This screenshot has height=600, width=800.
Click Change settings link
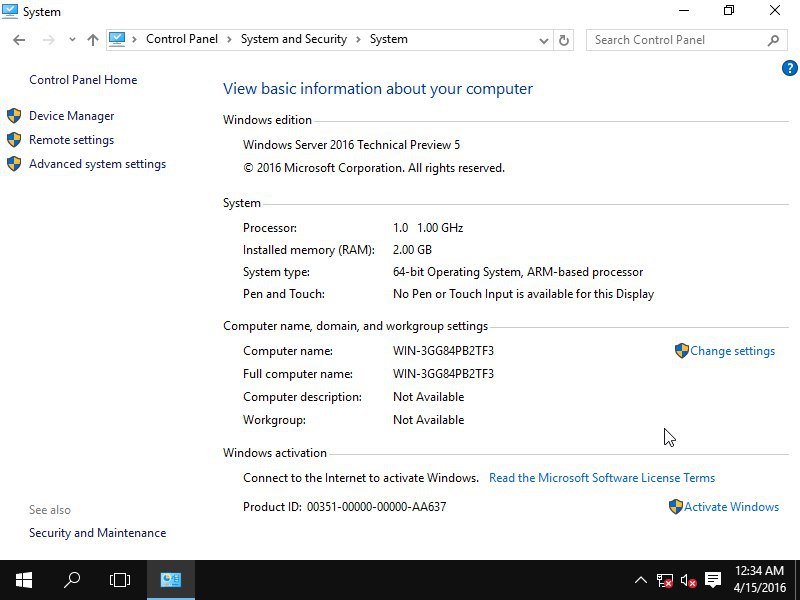click(x=732, y=351)
